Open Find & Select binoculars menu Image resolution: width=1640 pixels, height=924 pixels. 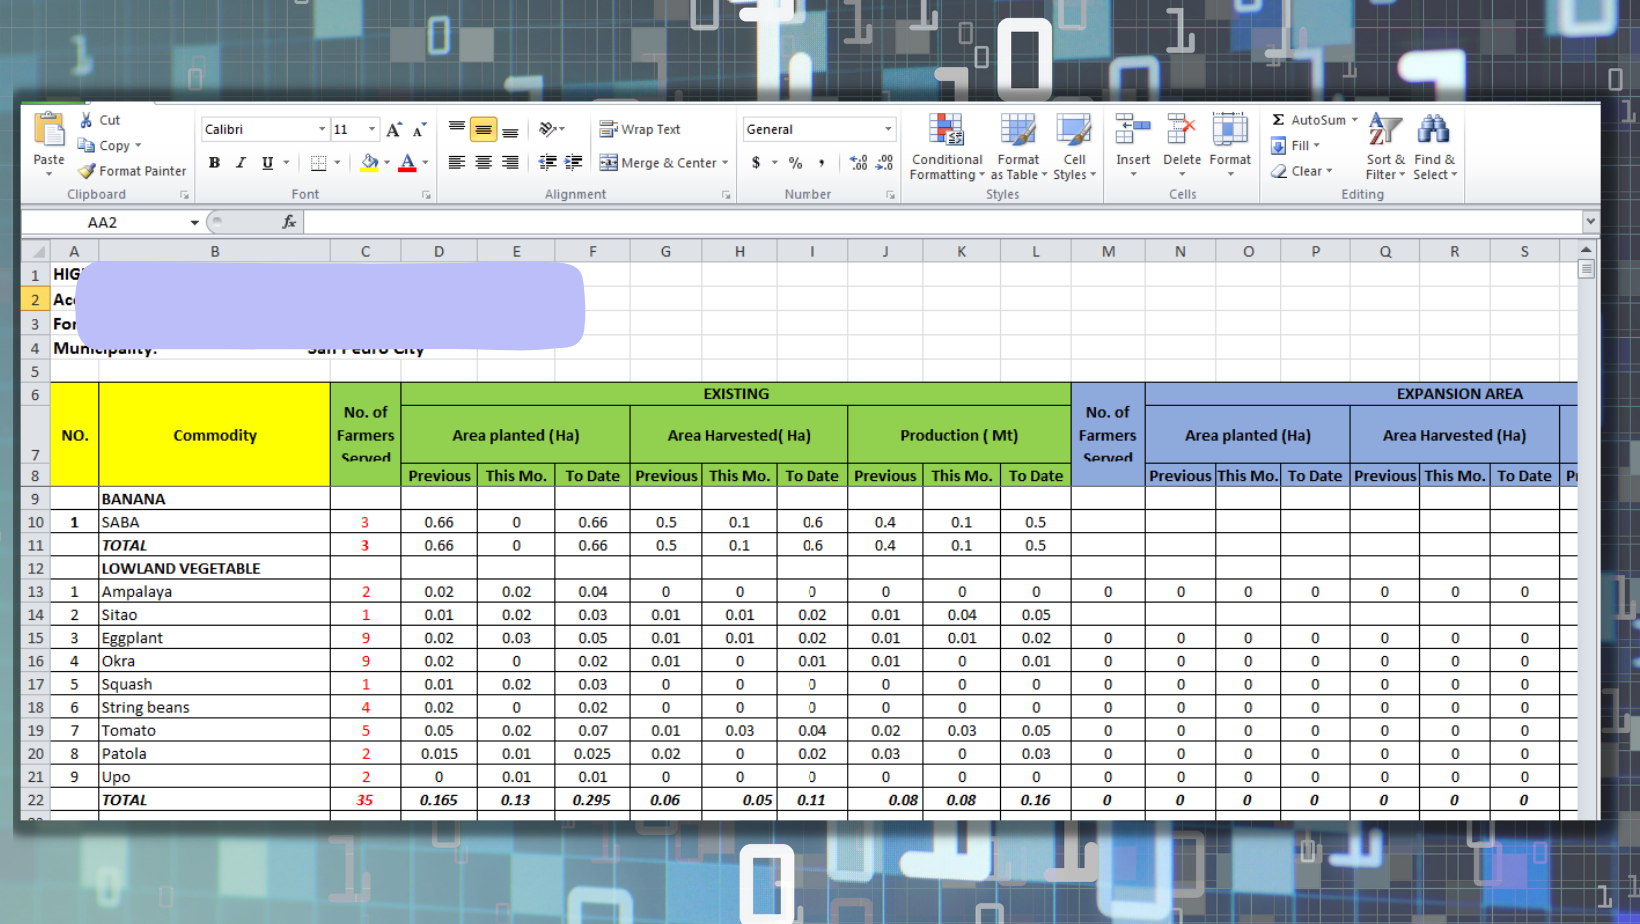pos(1434,146)
